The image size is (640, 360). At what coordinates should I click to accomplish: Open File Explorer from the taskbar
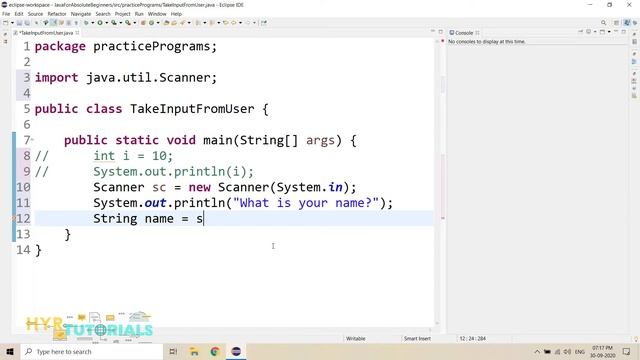(194, 351)
